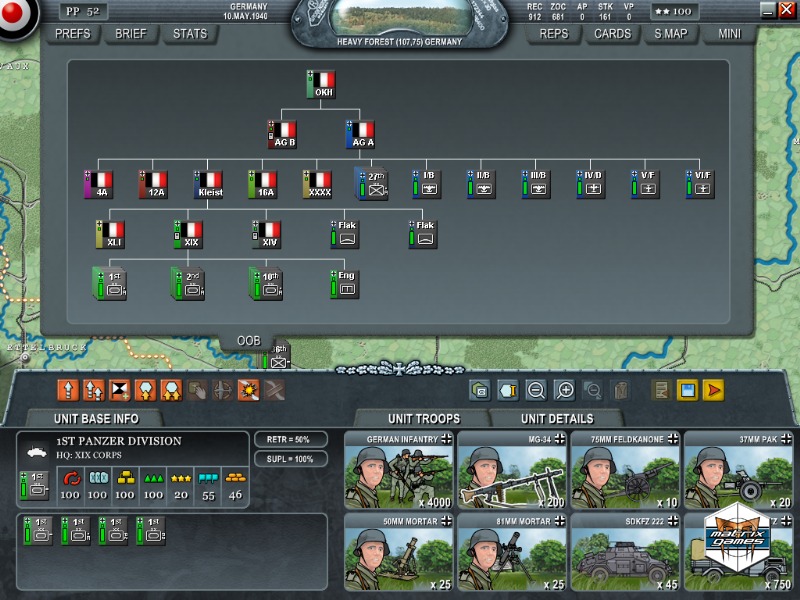800x600 pixels.
Task: Toggle the S.MAP strategic map view
Action: click(671, 33)
